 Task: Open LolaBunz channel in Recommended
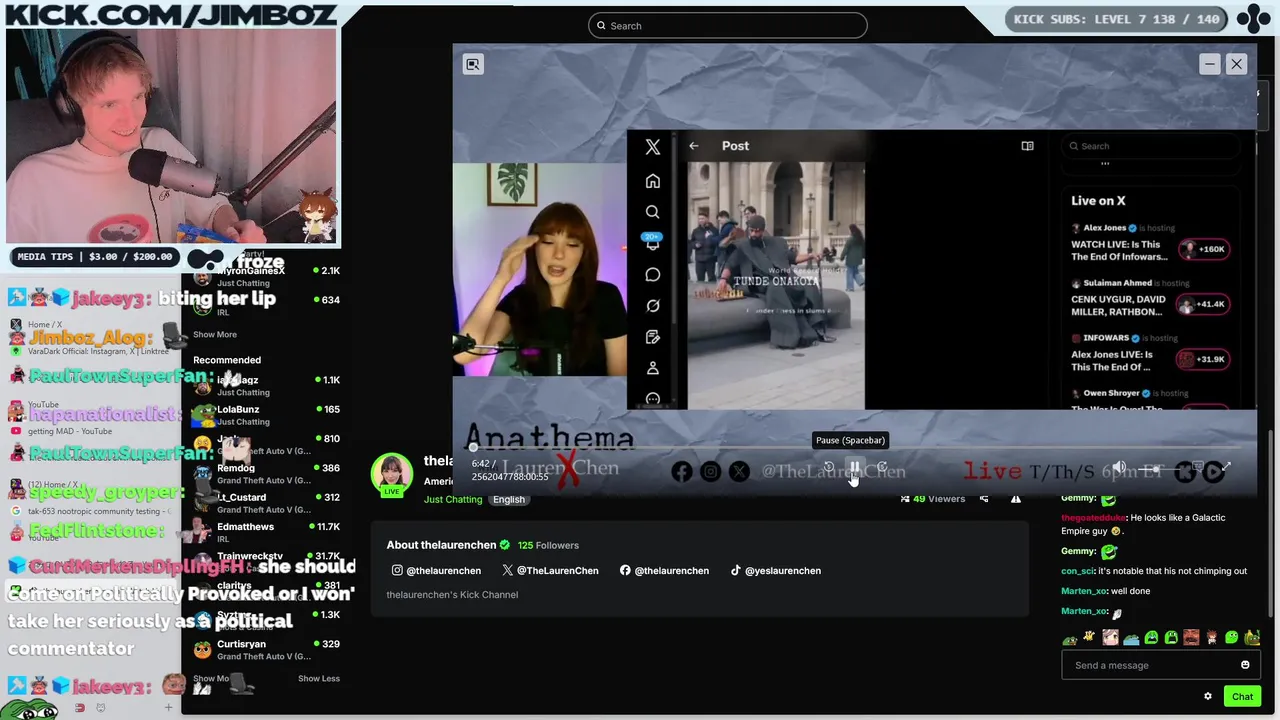[266, 415]
